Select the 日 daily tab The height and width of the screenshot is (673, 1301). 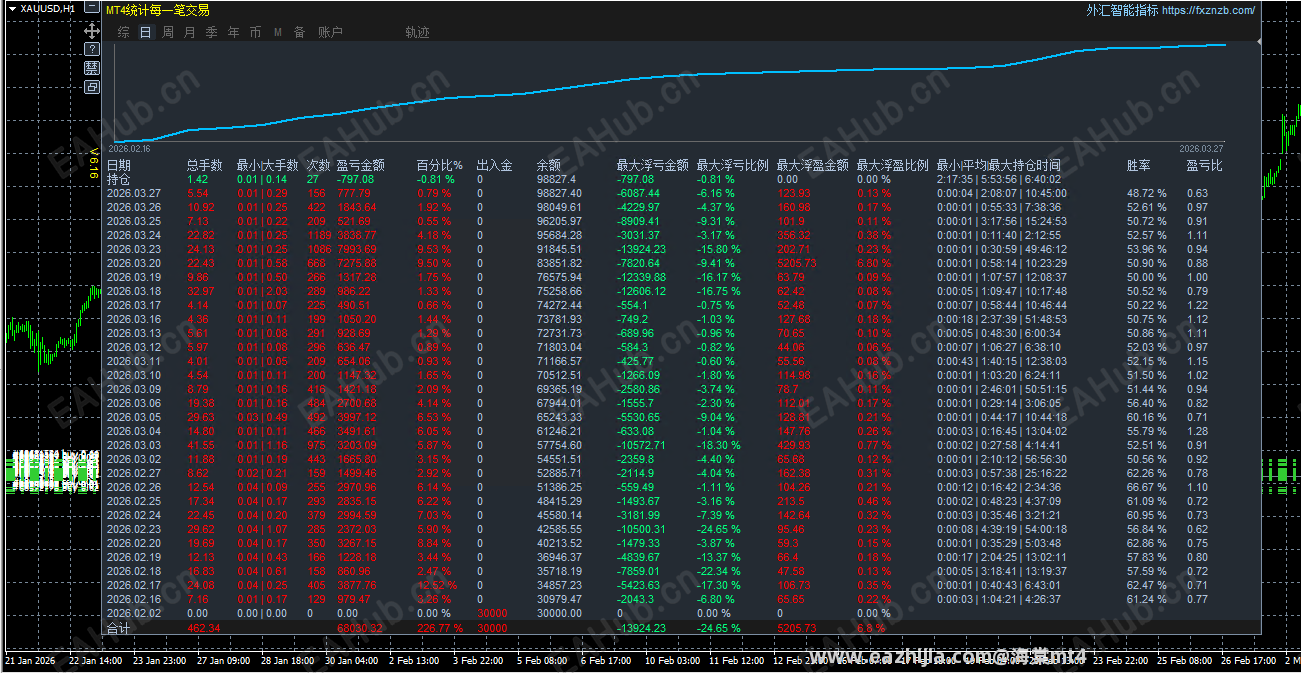click(146, 32)
